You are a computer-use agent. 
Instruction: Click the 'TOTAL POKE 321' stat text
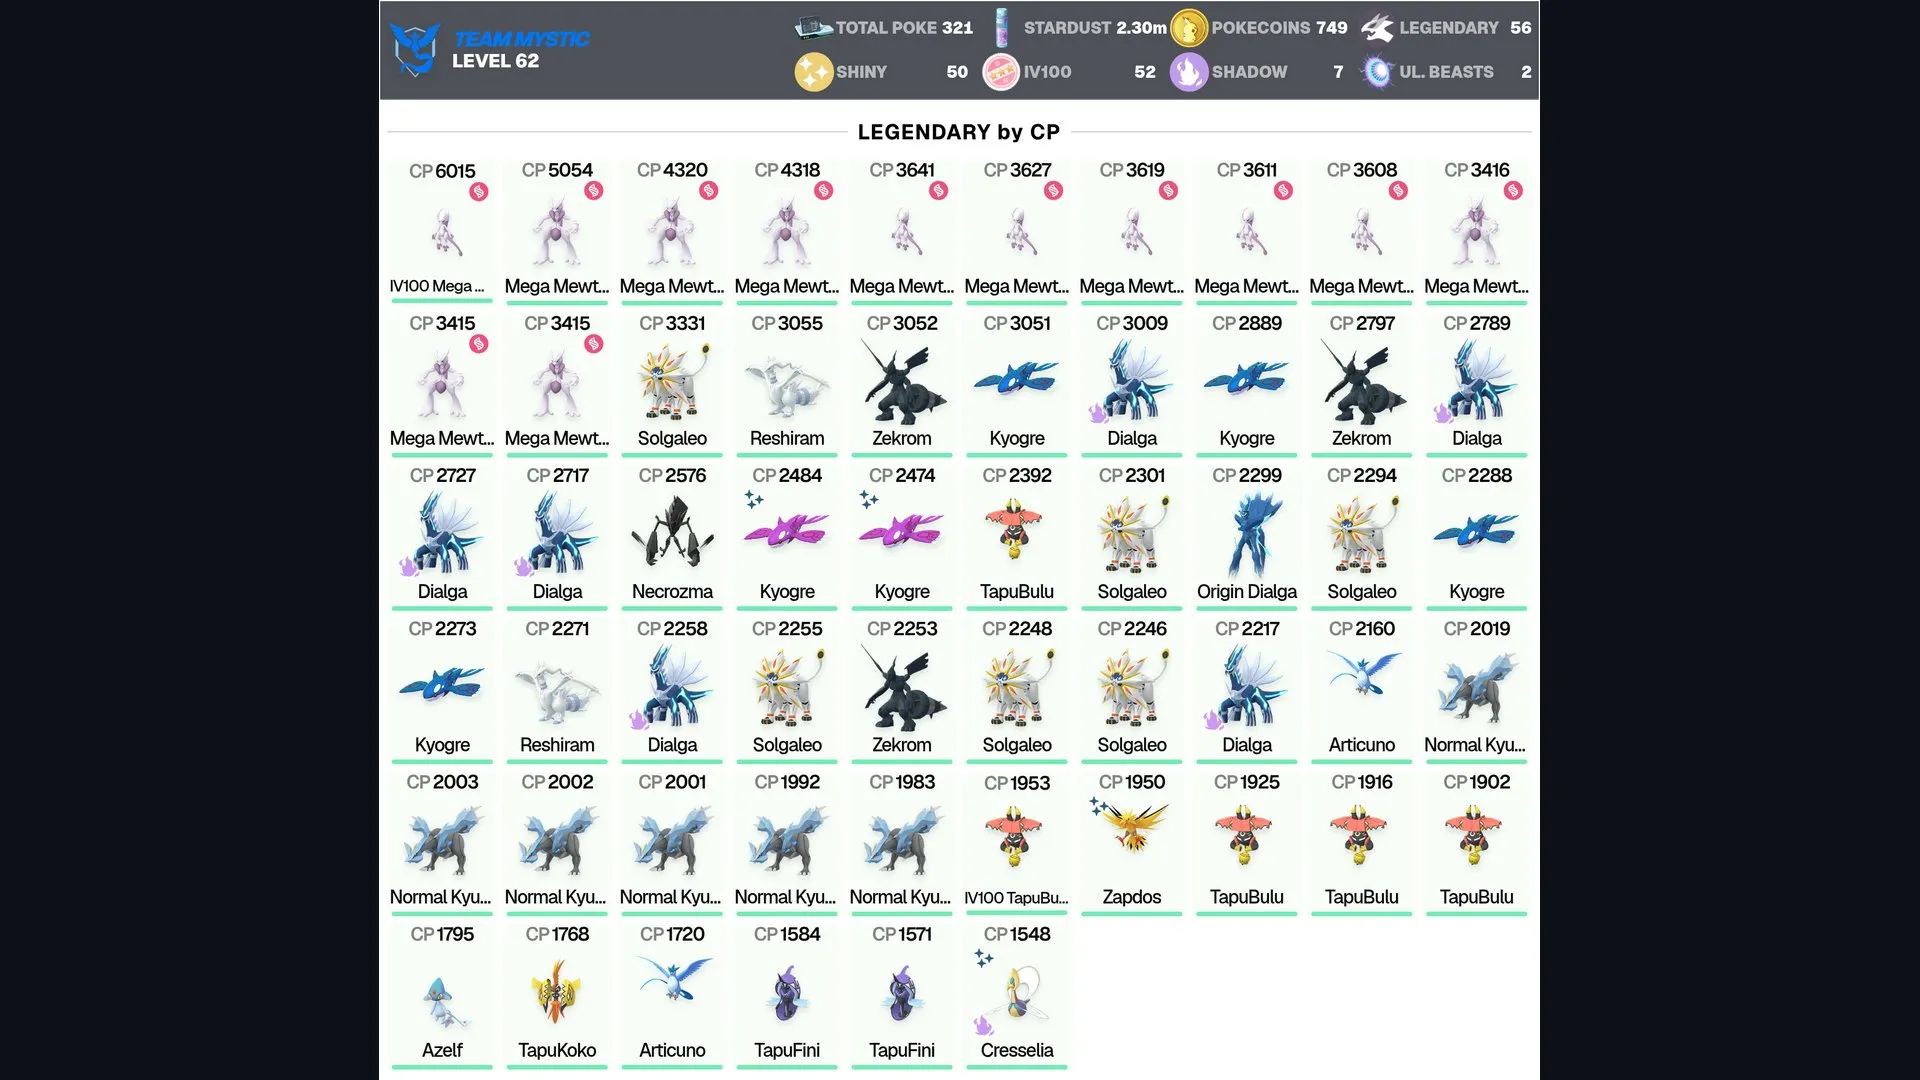point(904,28)
